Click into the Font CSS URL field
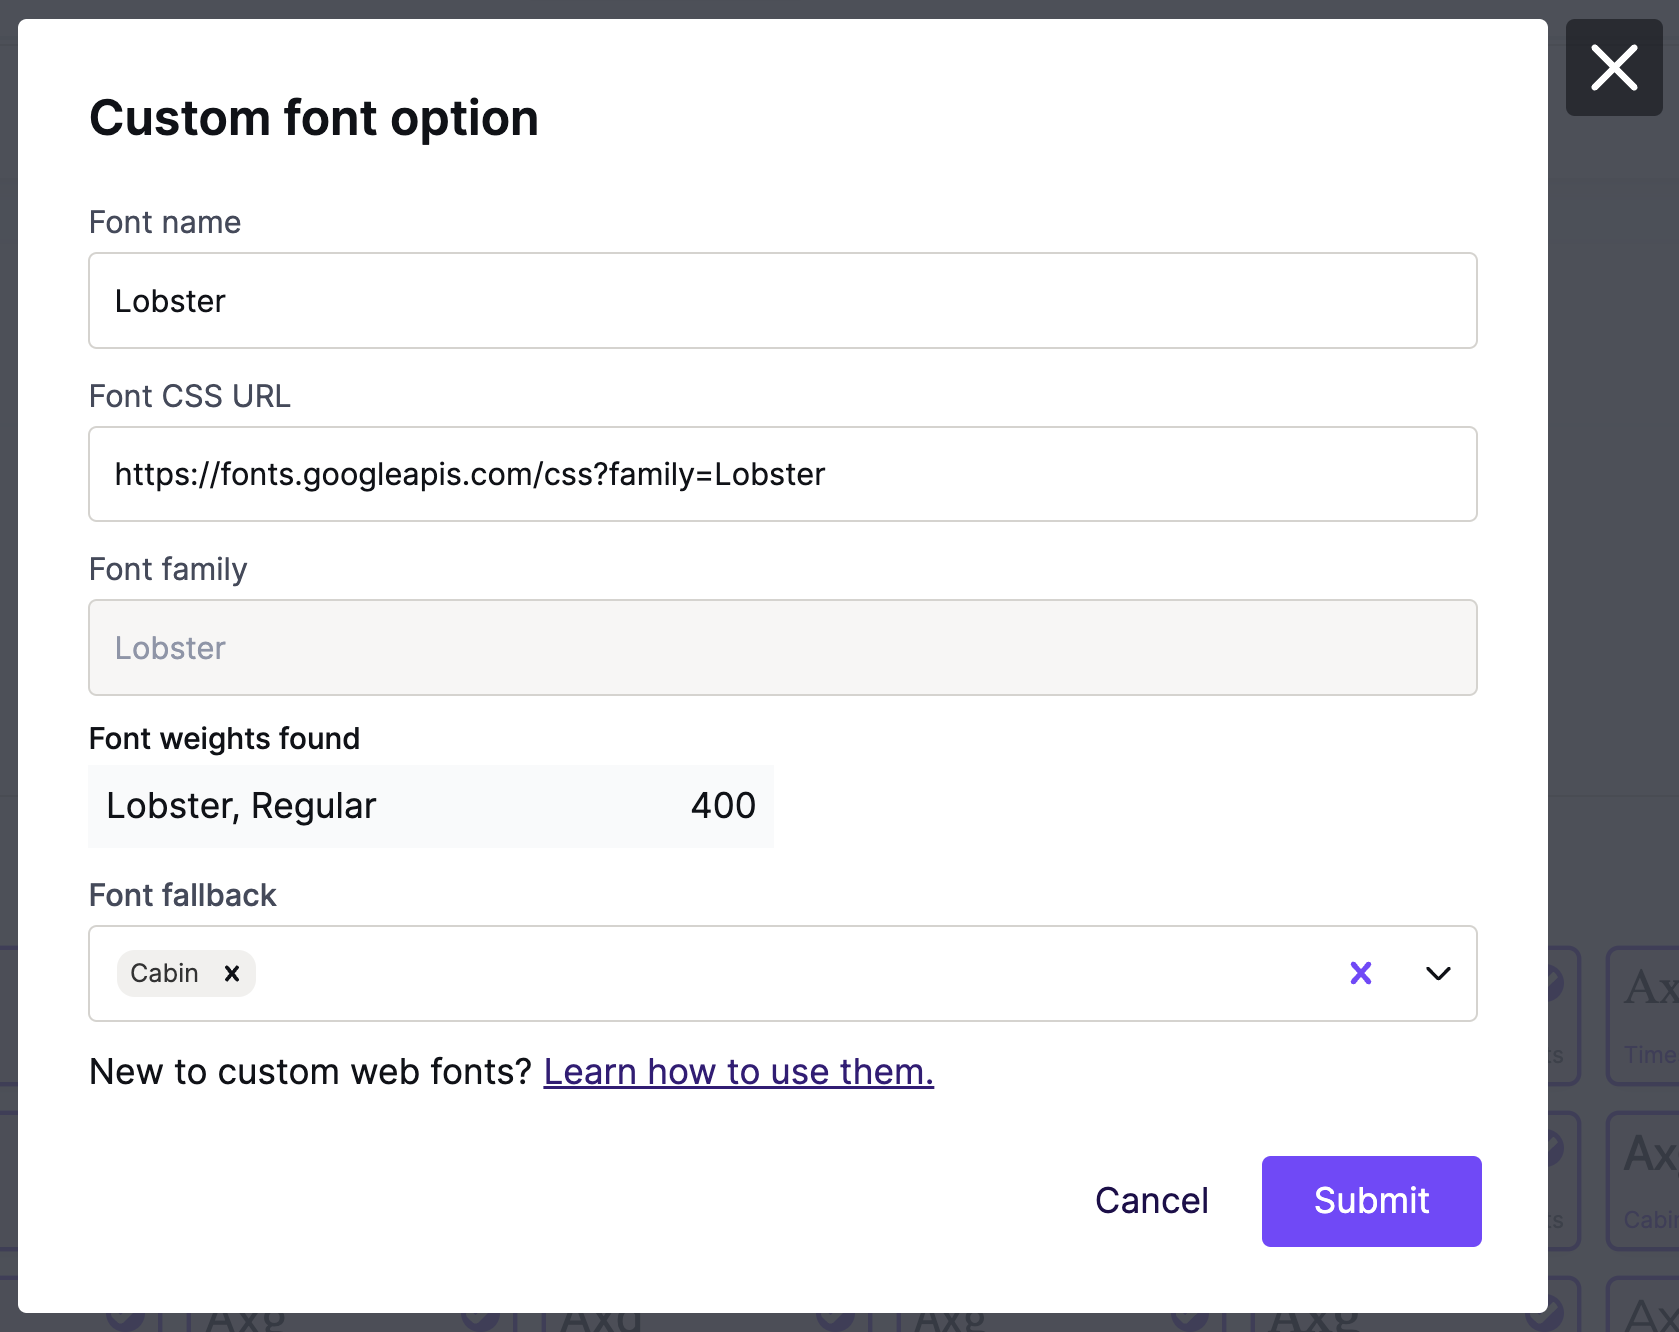This screenshot has width=1679, height=1332. pyautogui.click(x=782, y=474)
